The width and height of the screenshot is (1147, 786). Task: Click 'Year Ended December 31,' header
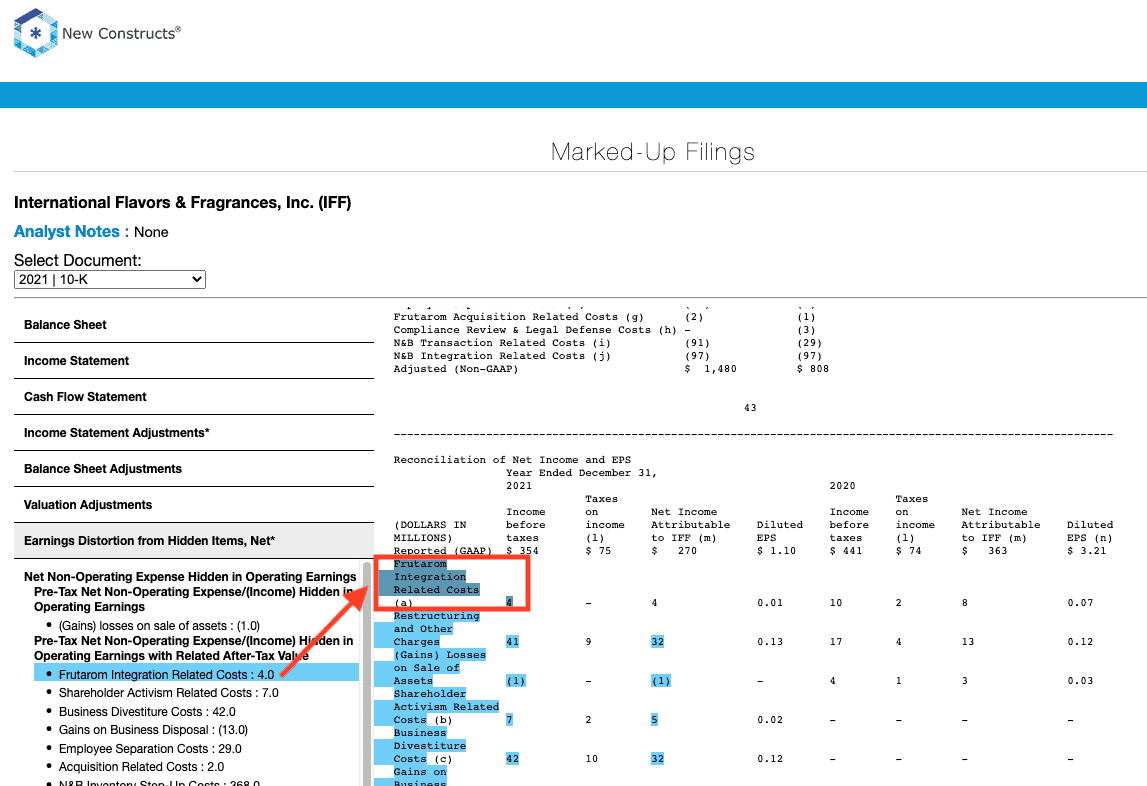tap(582, 473)
